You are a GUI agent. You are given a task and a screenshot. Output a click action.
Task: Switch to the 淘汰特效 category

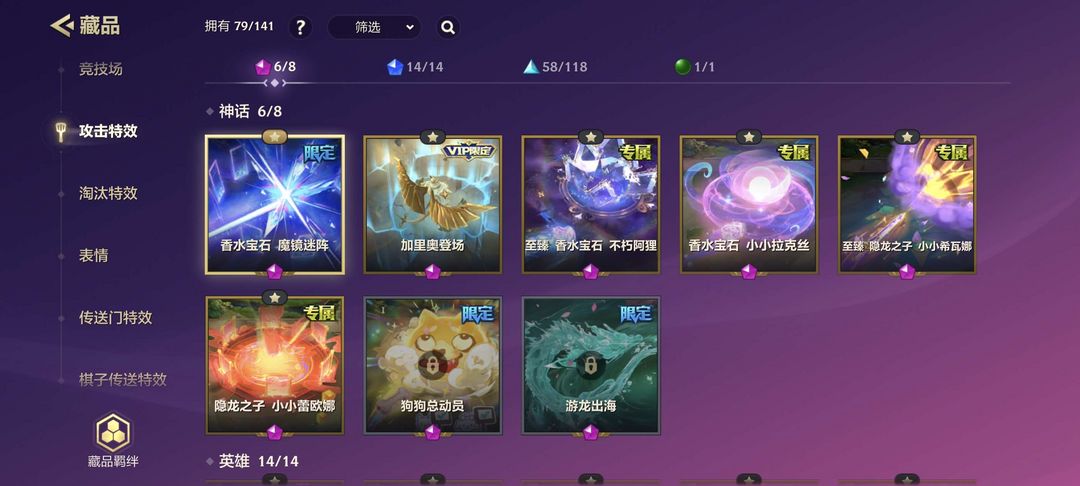(x=108, y=193)
